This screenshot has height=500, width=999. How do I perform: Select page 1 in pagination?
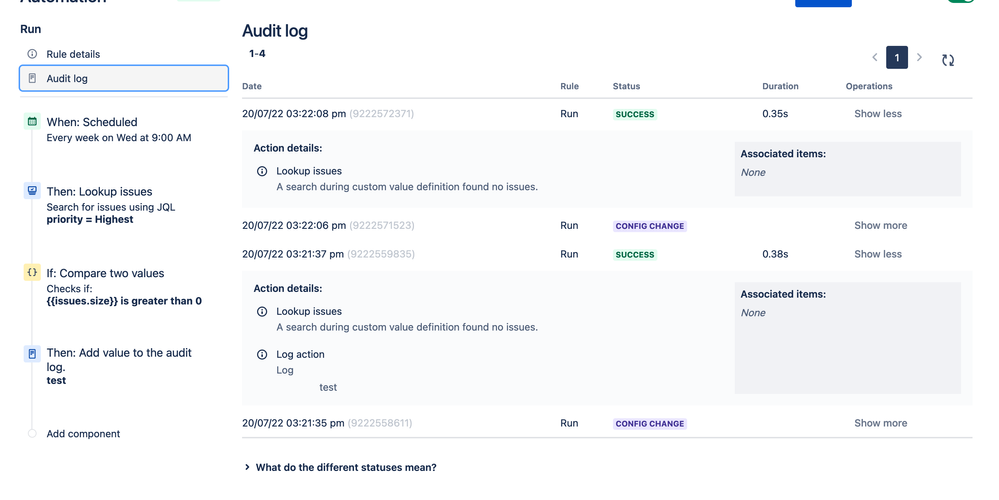pyautogui.click(x=897, y=58)
